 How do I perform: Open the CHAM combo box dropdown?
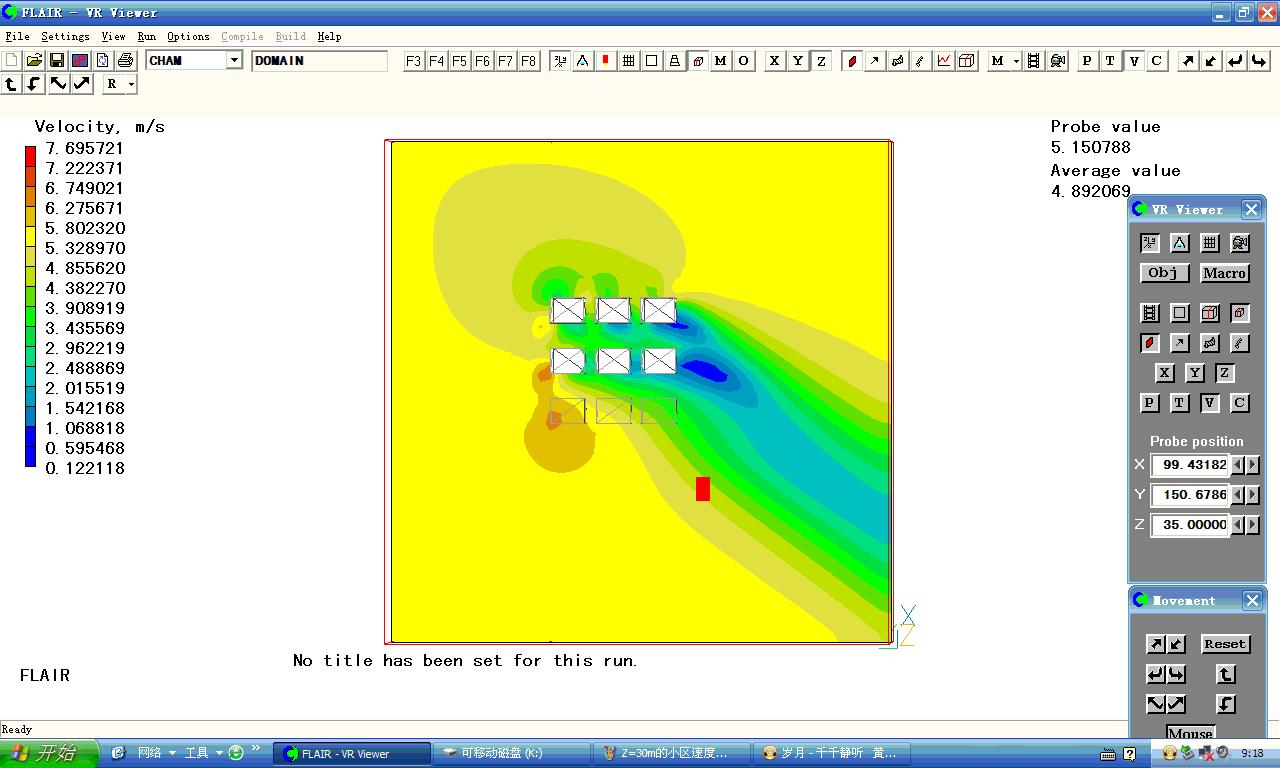click(x=234, y=61)
